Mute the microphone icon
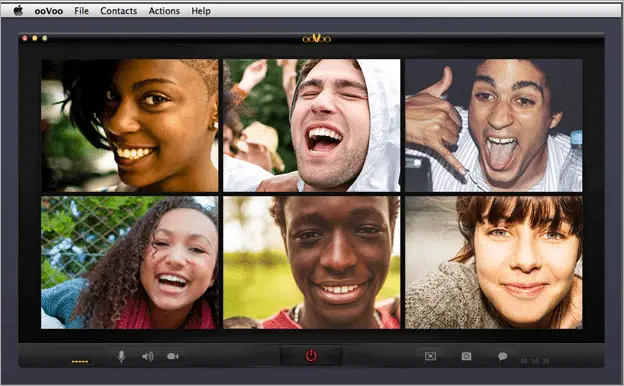This screenshot has width=624, height=386. pos(122,356)
